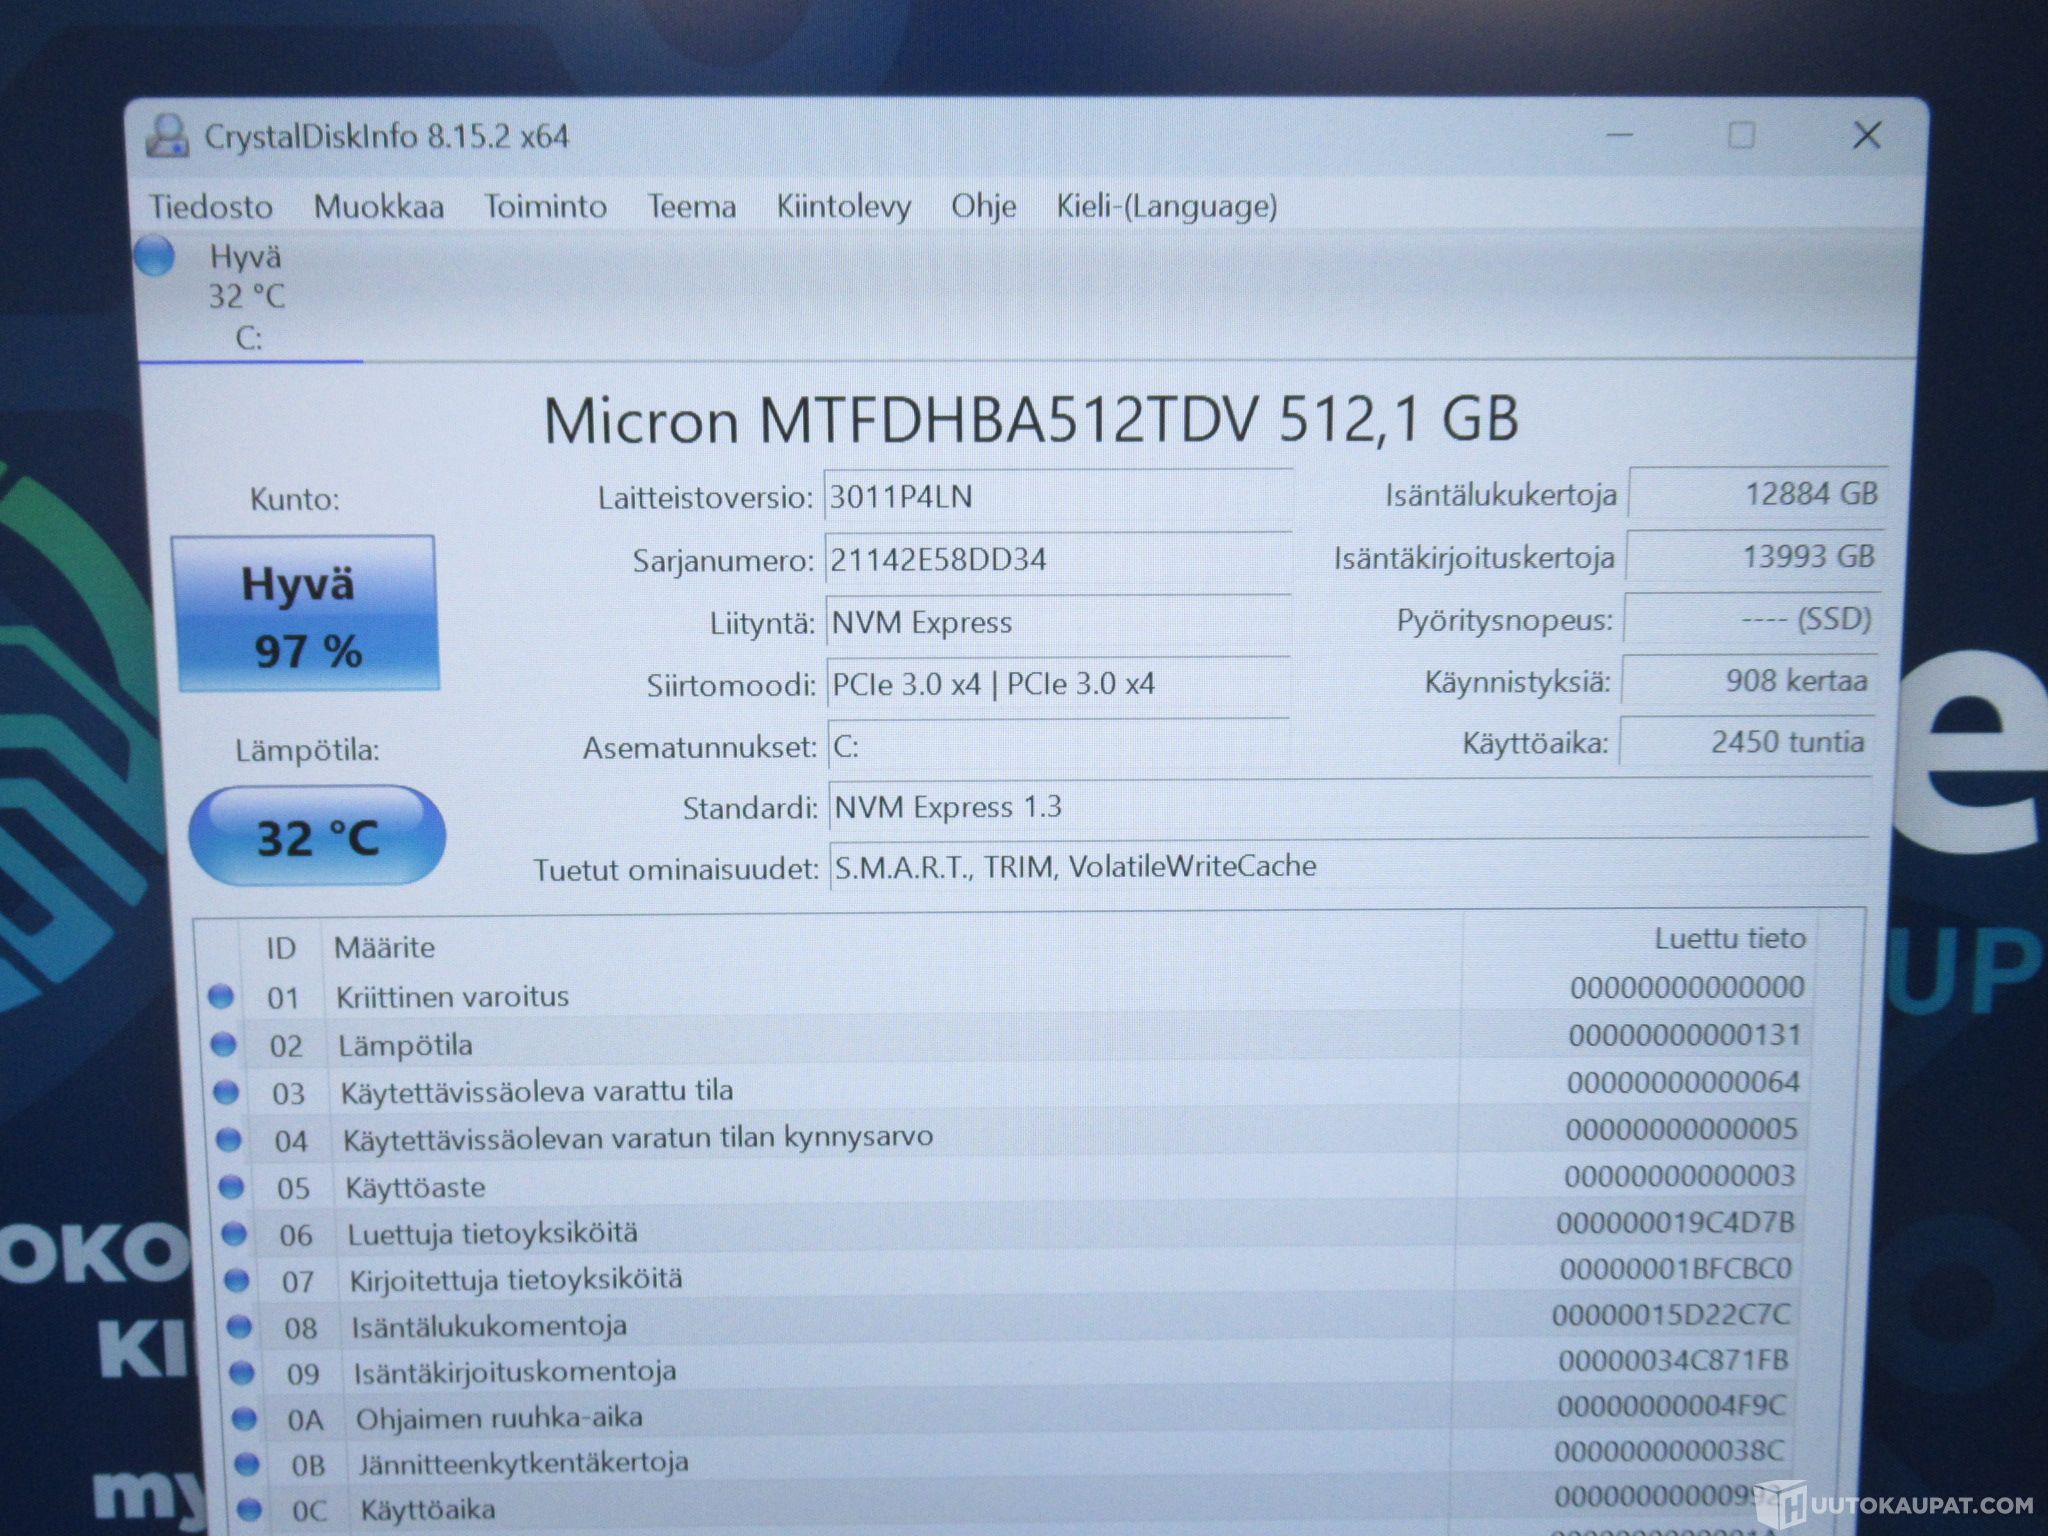Viewport: 2048px width, 1536px height.
Task: Click raw value 000000019C4D7B
Action: 1676,1222
